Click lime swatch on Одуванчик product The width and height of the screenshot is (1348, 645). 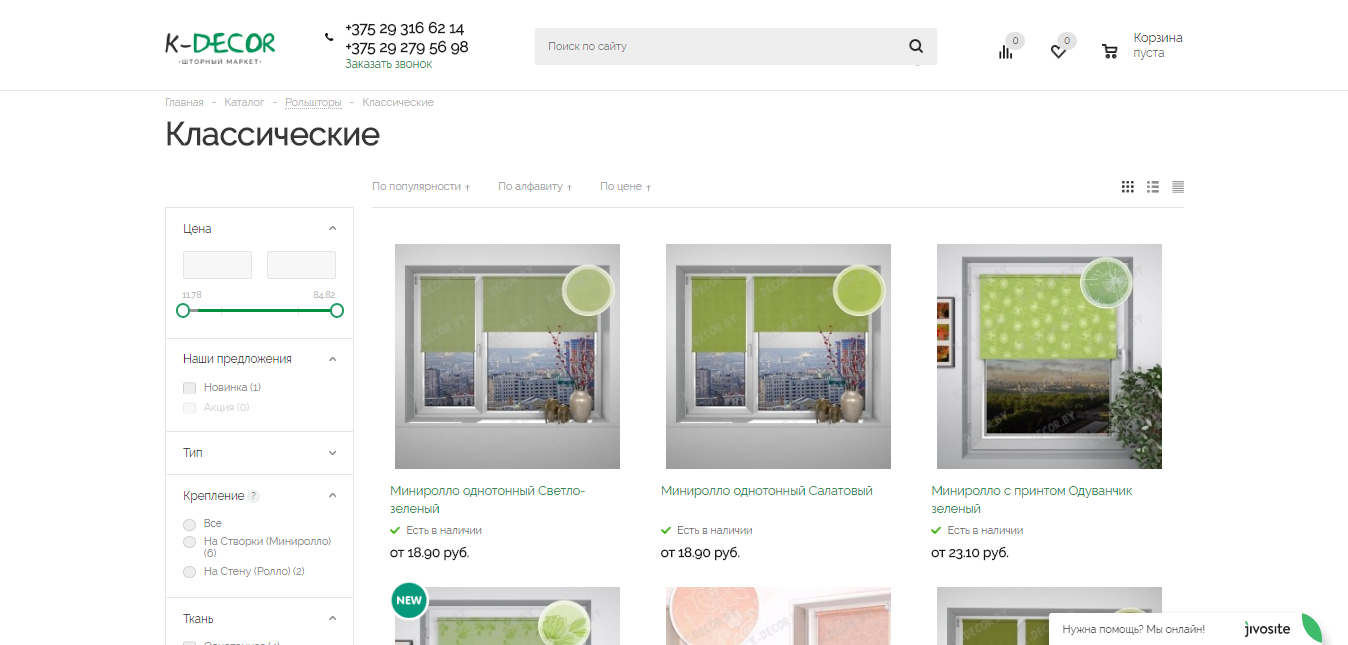(x=1106, y=283)
